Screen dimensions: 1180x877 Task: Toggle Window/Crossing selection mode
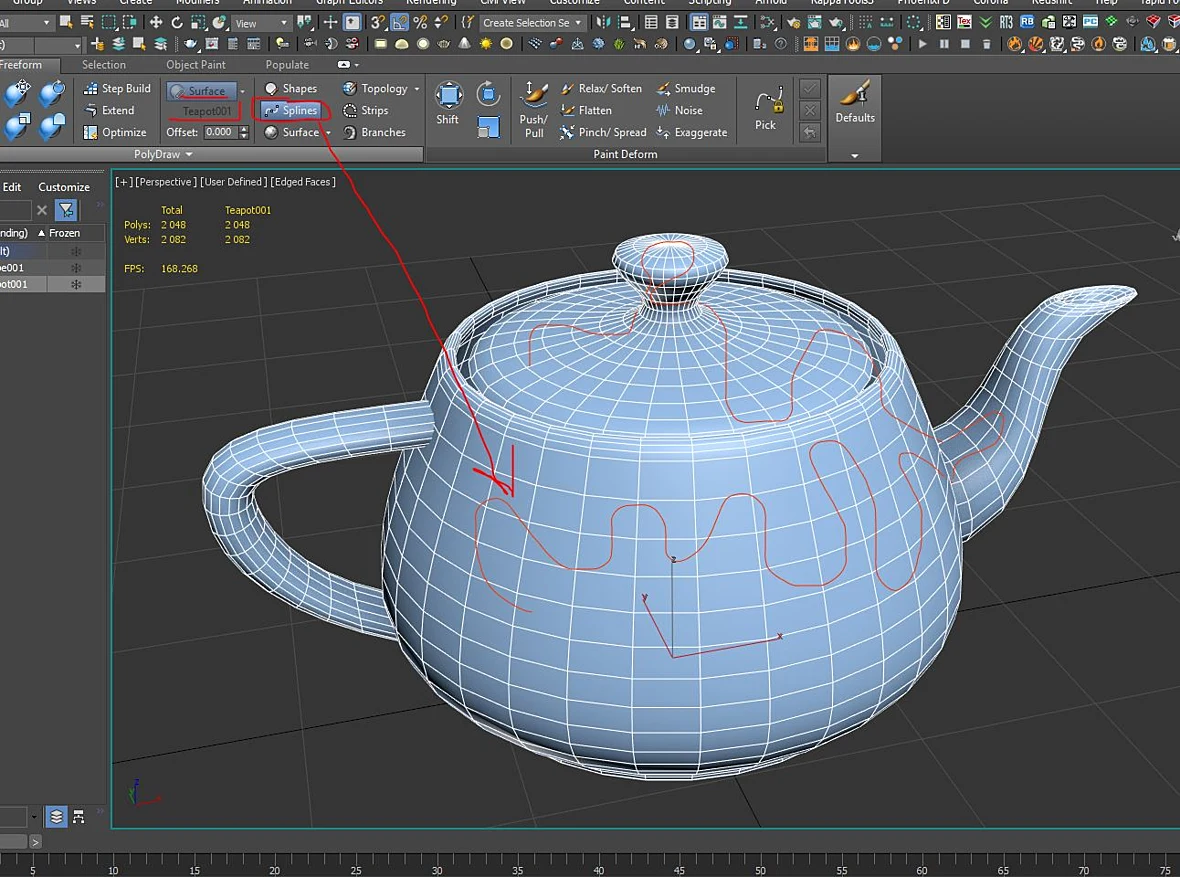130,22
